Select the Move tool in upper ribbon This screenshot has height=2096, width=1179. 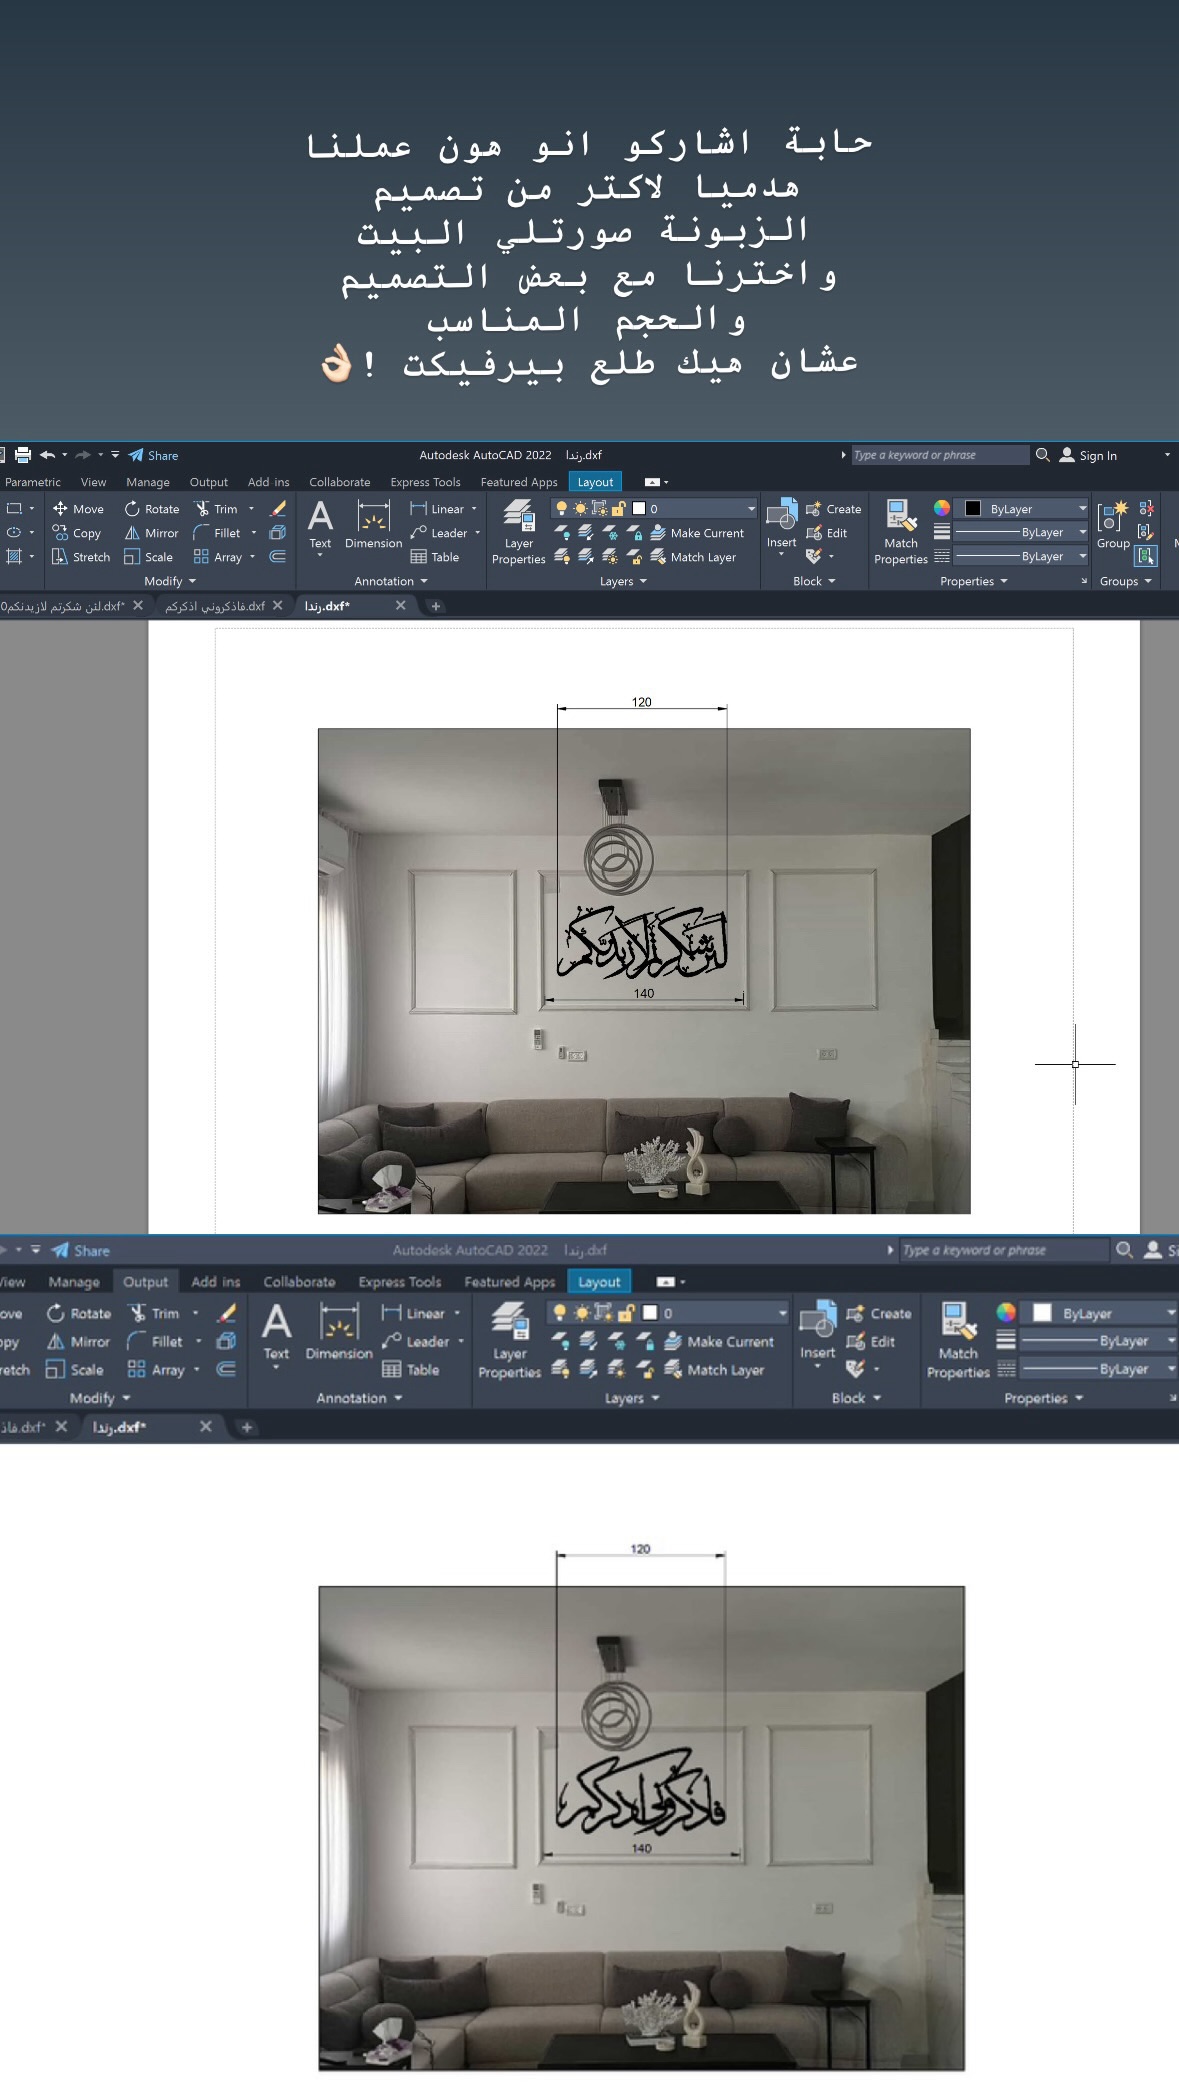tap(78, 509)
